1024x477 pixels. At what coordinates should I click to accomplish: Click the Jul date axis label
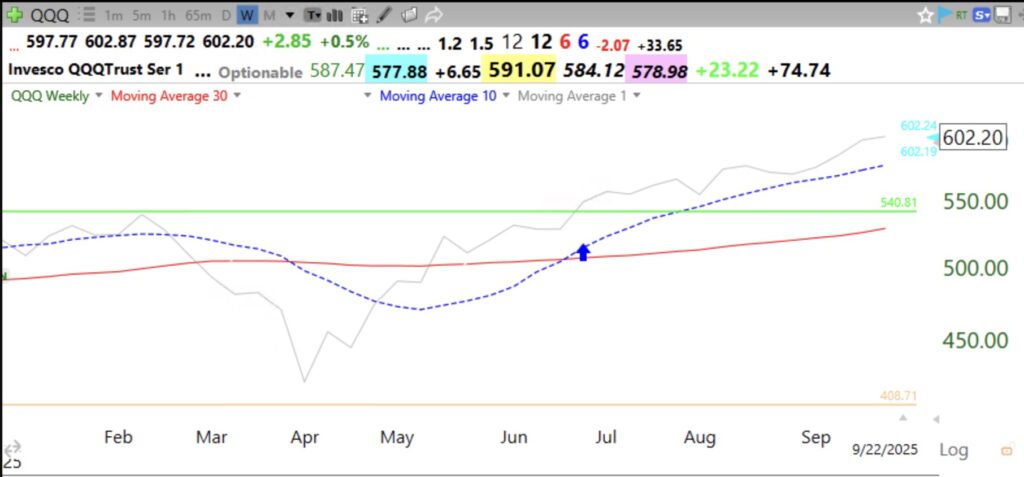605,437
